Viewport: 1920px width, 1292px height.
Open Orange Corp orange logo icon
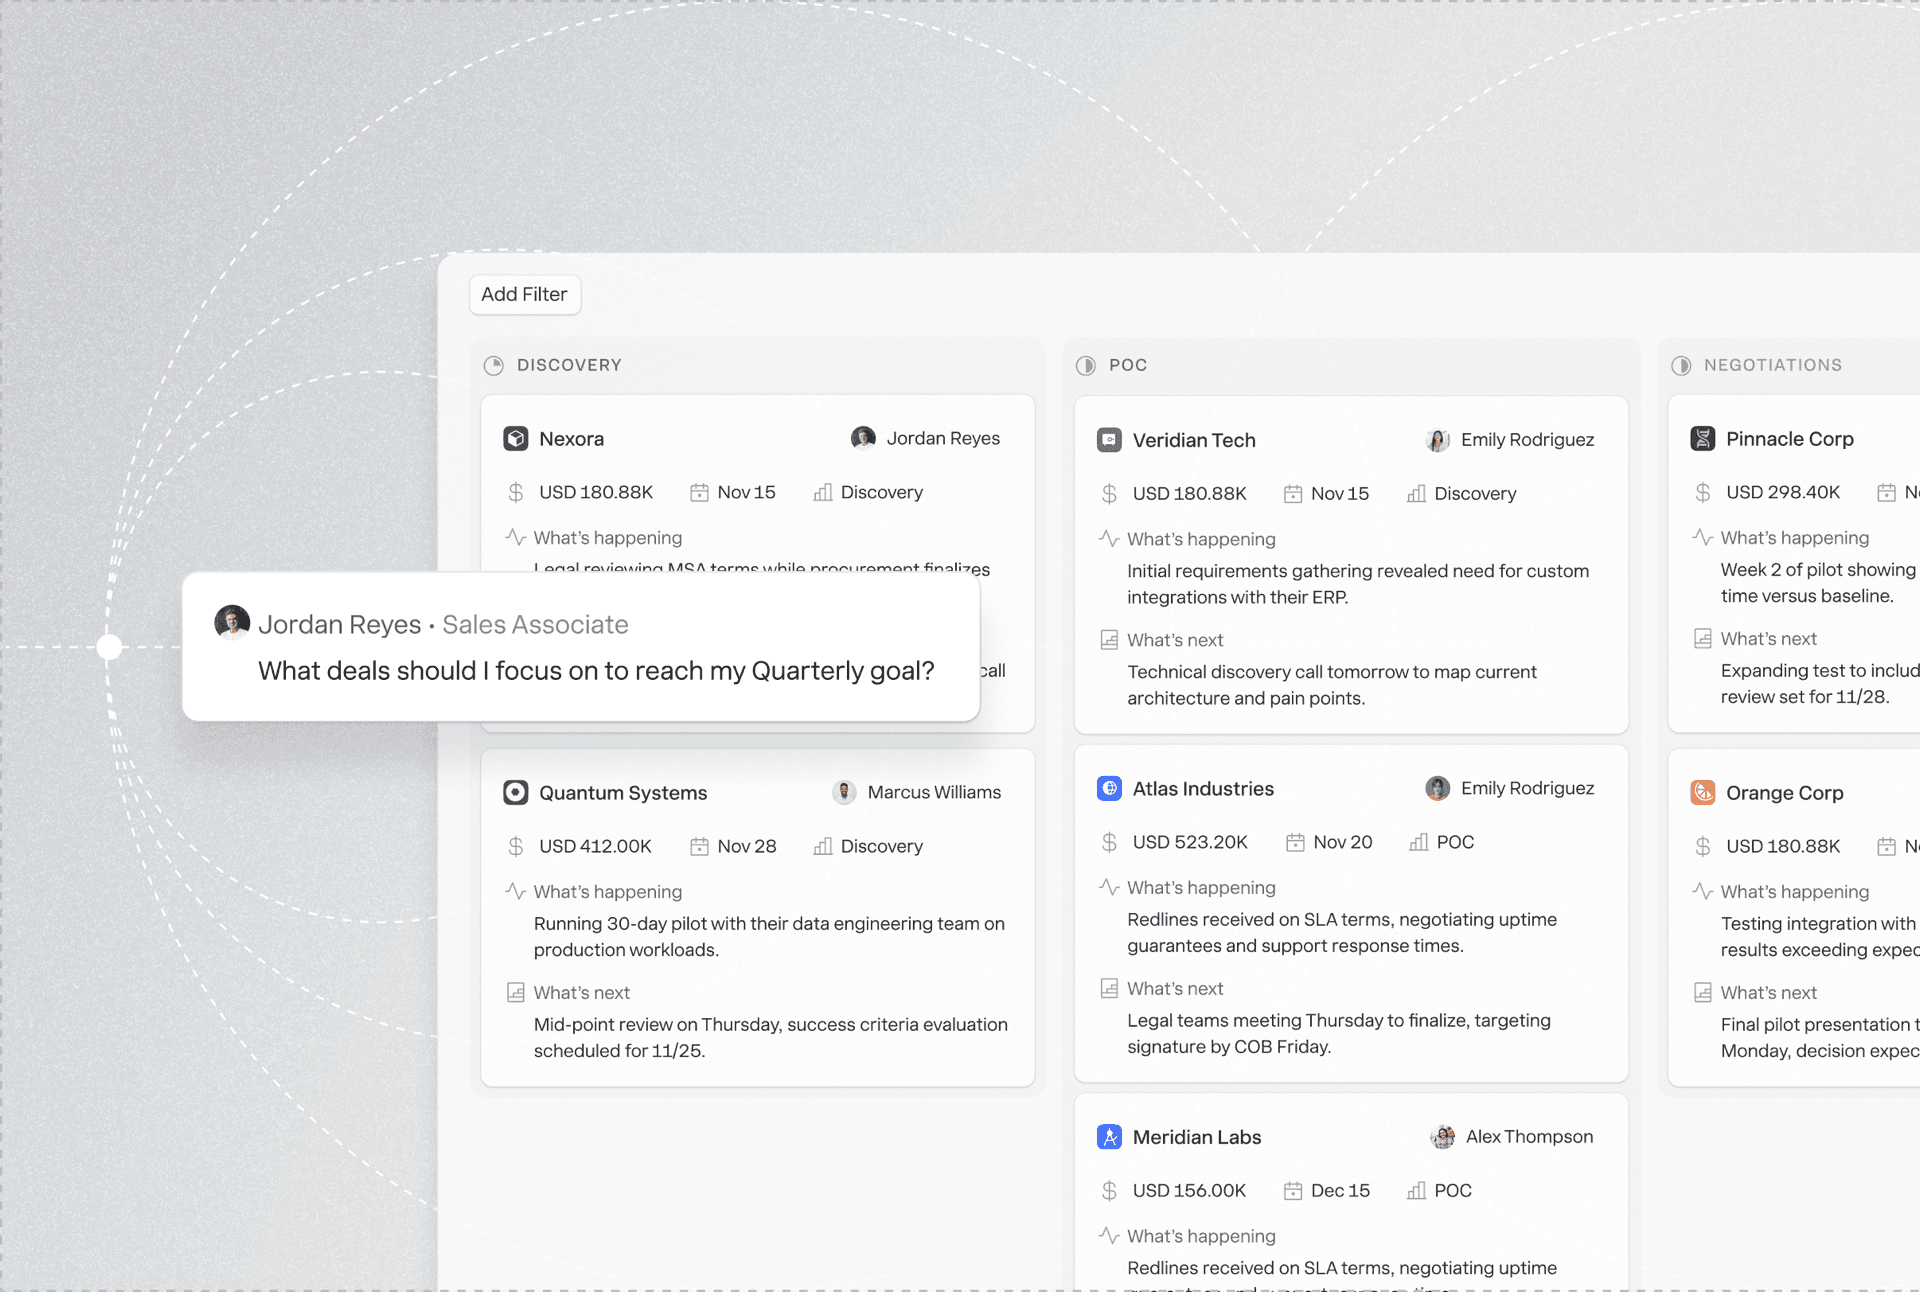[1702, 792]
